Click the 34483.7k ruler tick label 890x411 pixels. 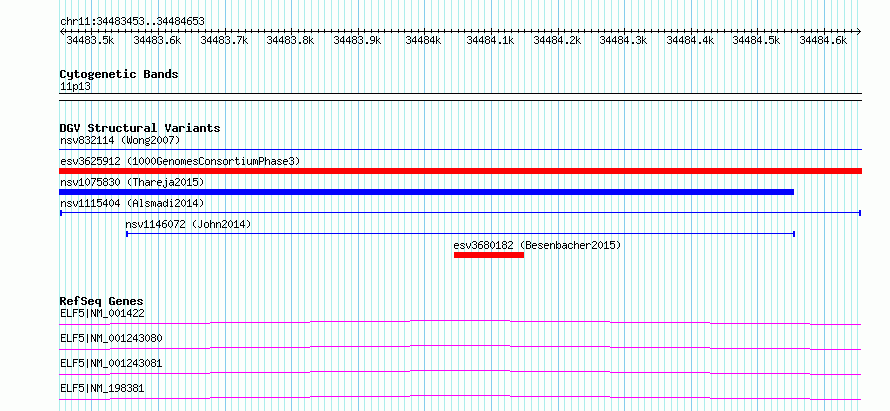[x=224, y=40]
